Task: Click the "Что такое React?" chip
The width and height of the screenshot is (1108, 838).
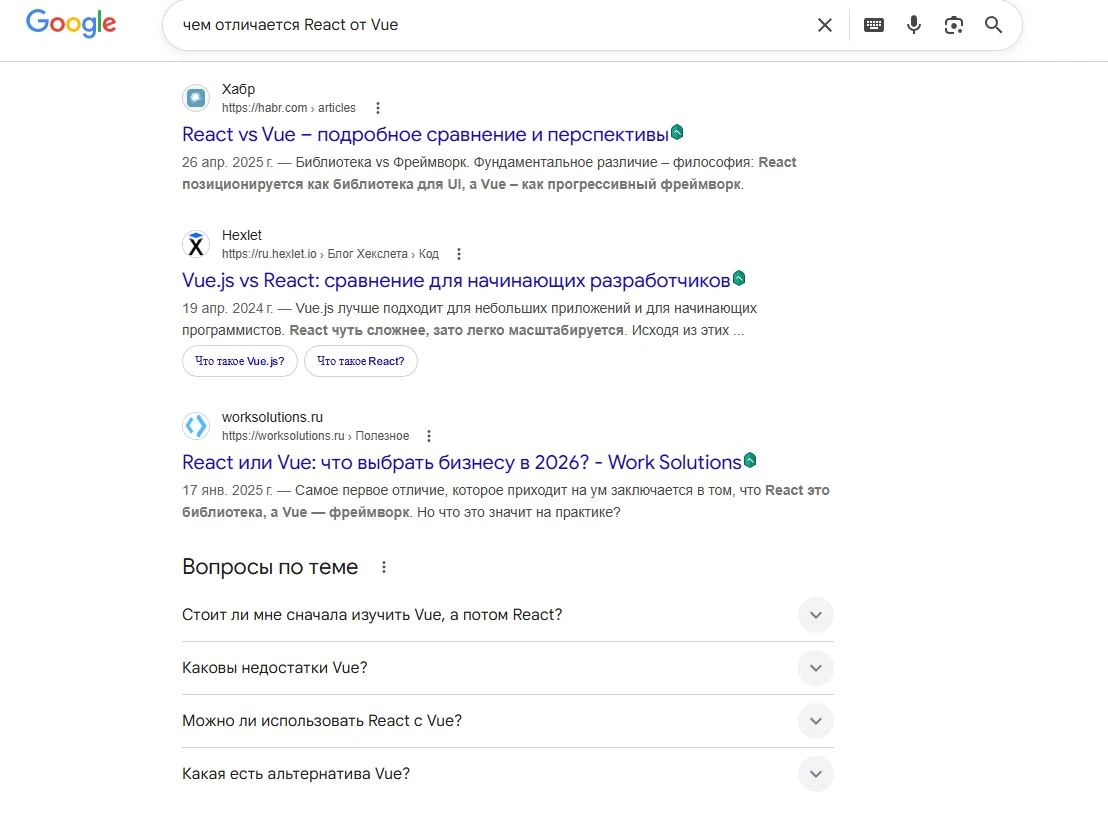Action: tap(361, 361)
